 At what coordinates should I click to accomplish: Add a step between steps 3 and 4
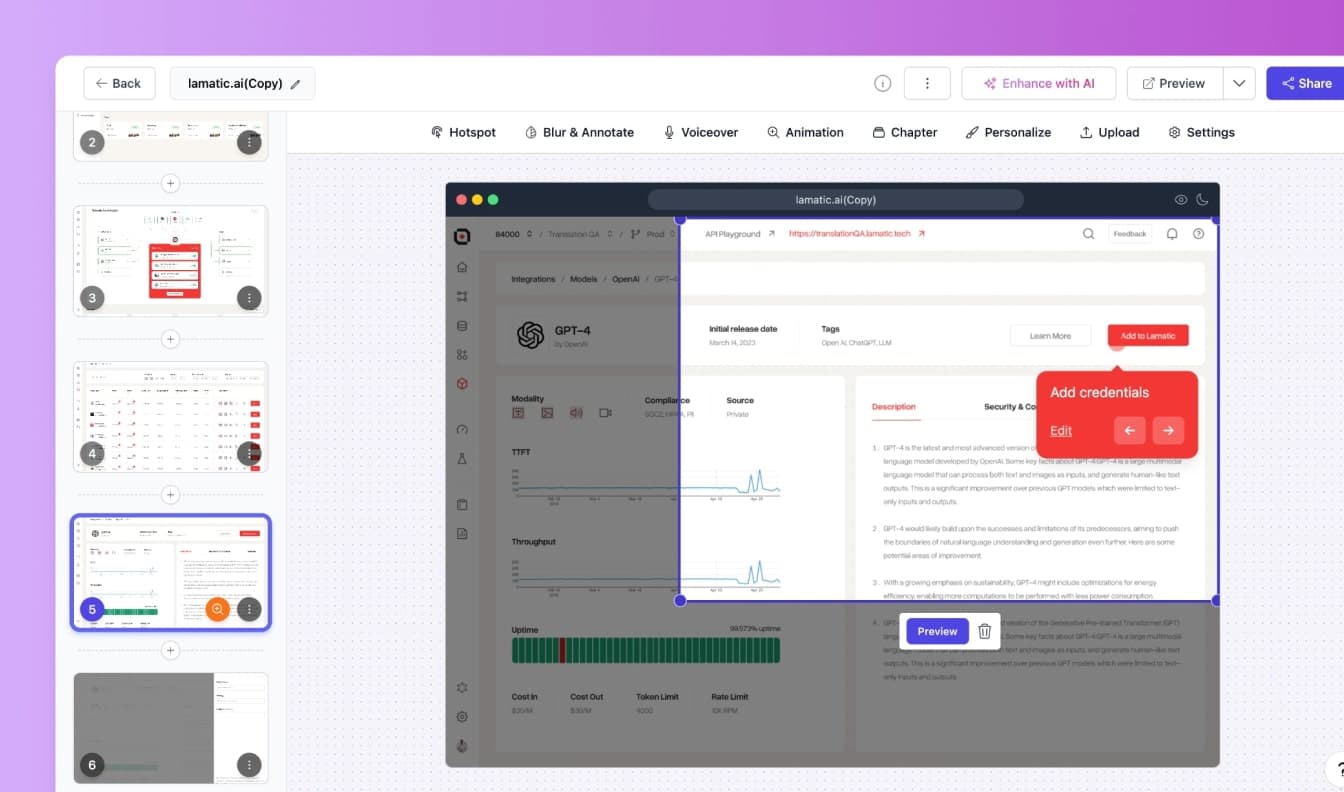(171, 339)
